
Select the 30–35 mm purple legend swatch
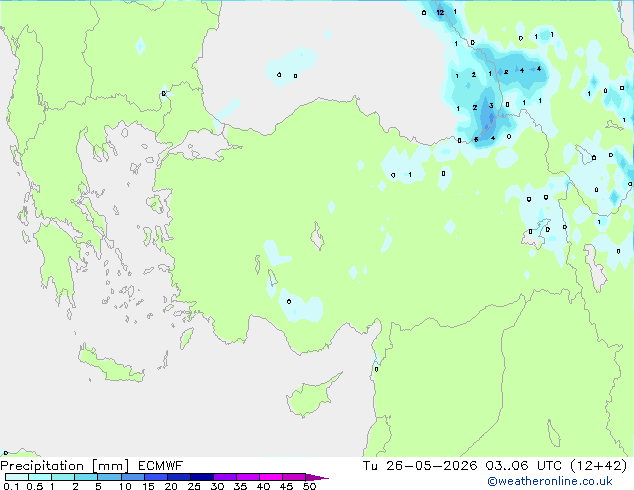pyautogui.click(x=225, y=477)
